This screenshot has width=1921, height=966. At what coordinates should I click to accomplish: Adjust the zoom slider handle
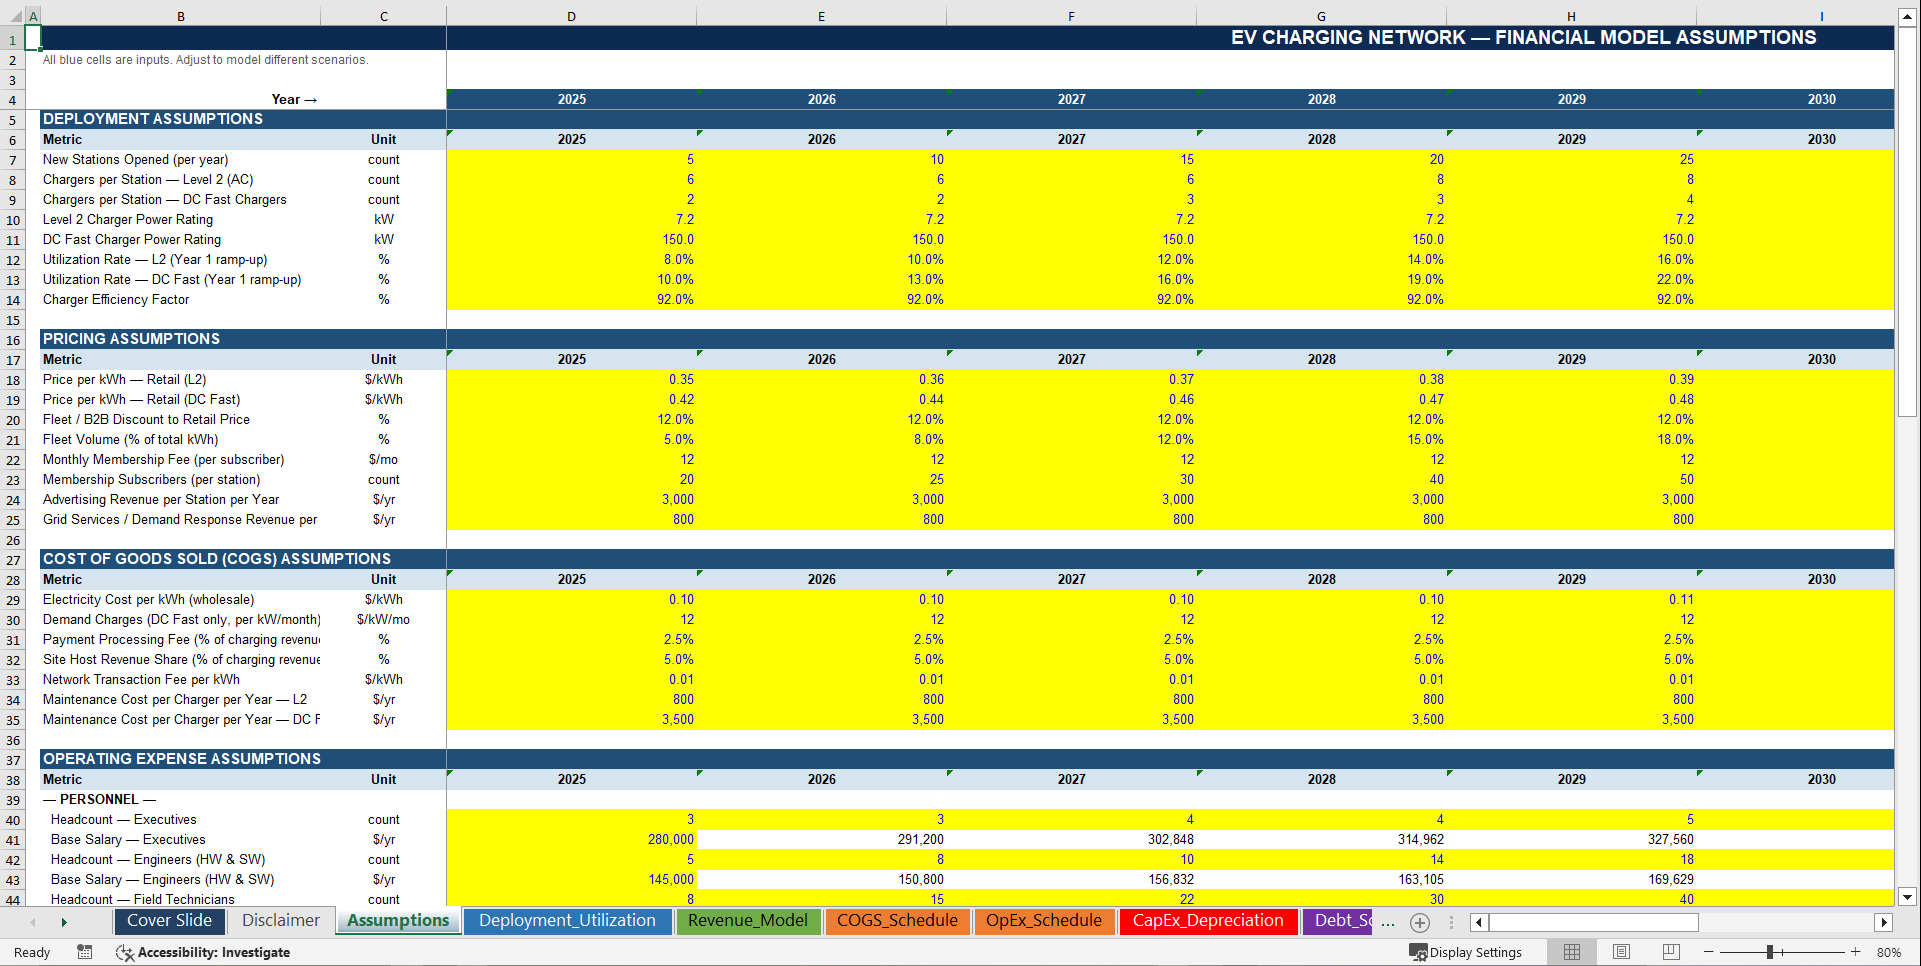pyautogui.click(x=1772, y=952)
